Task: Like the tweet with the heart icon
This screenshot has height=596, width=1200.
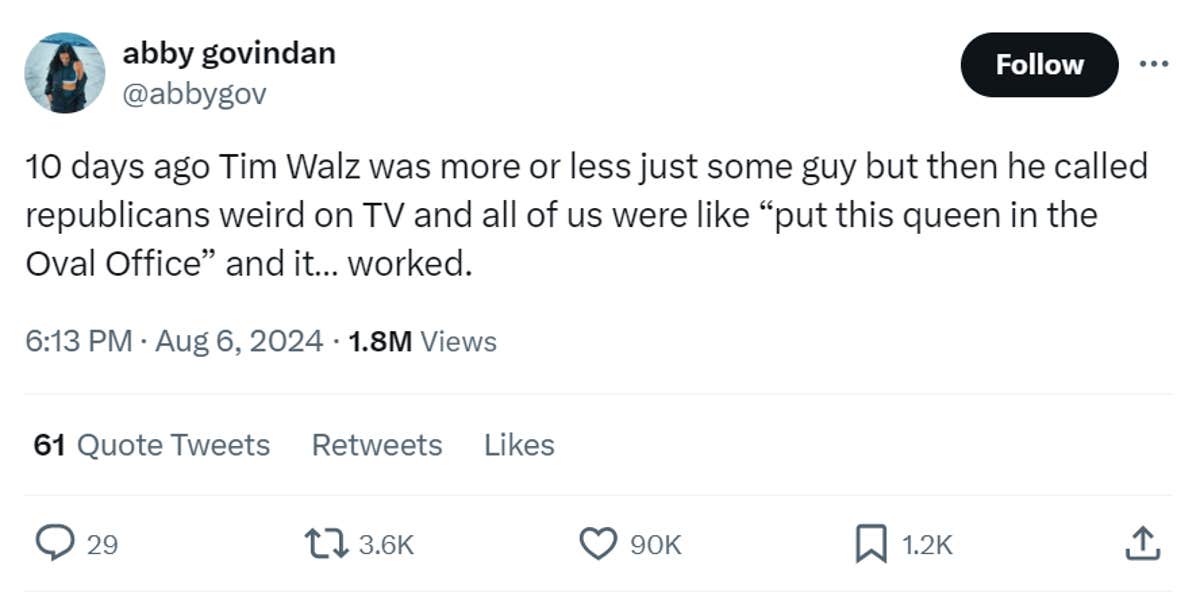Action: point(598,543)
